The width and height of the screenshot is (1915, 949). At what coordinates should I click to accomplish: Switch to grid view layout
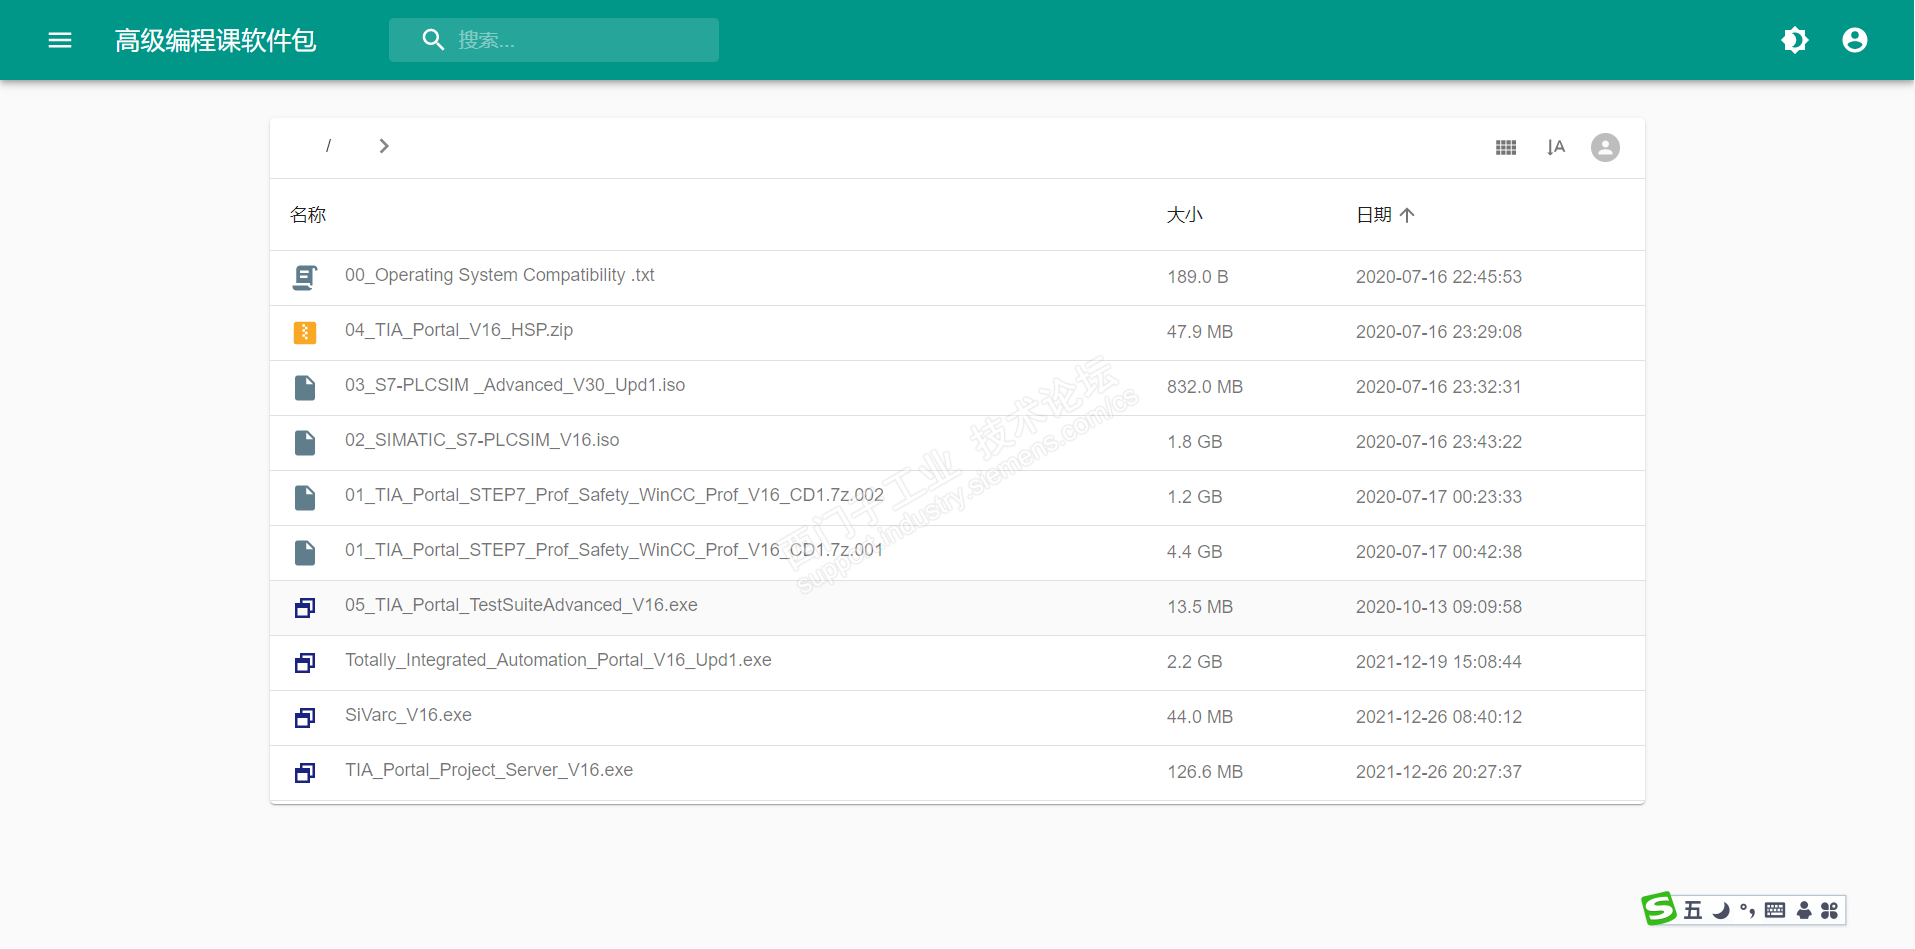(1506, 148)
